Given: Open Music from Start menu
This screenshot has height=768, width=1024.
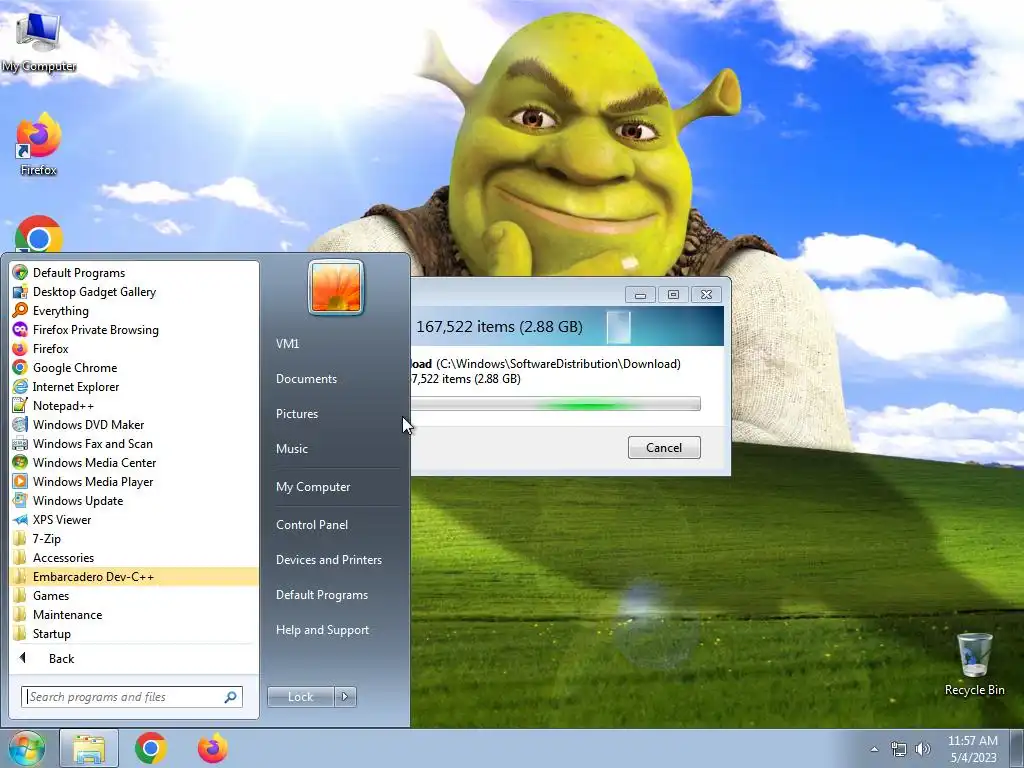Looking at the screenshot, I should click(x=291, y=449).
